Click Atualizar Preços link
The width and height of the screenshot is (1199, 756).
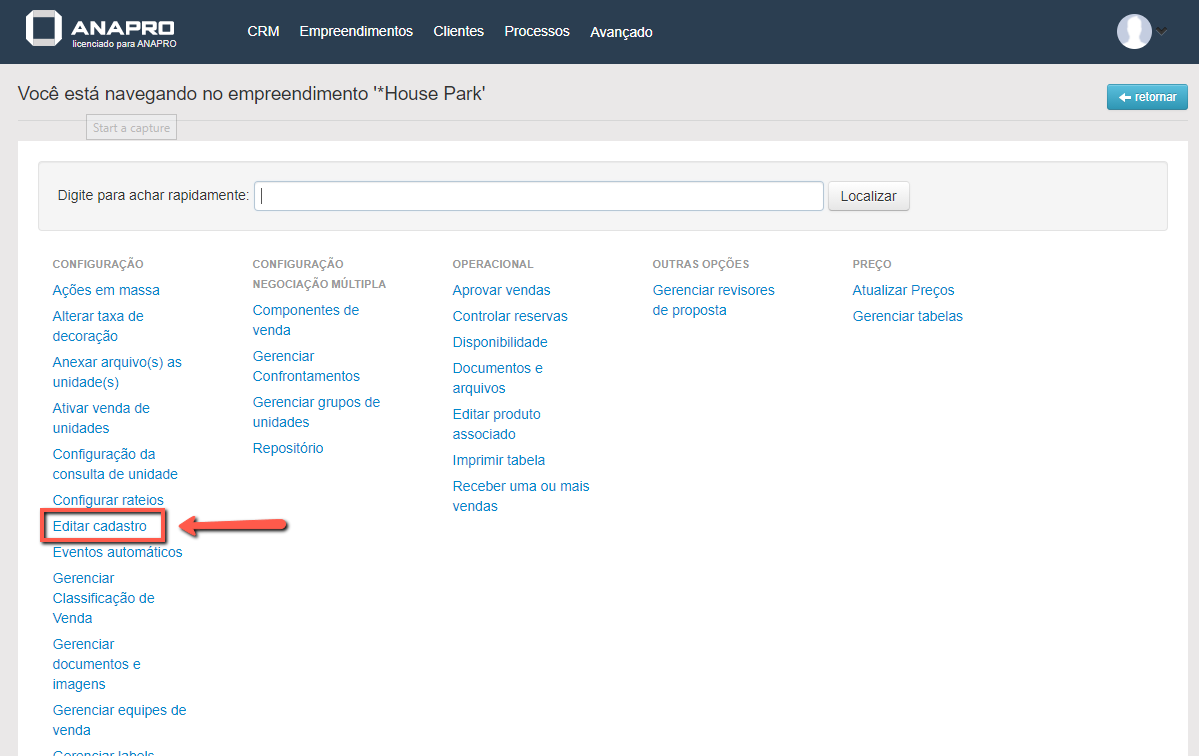[x=903, y=290]
